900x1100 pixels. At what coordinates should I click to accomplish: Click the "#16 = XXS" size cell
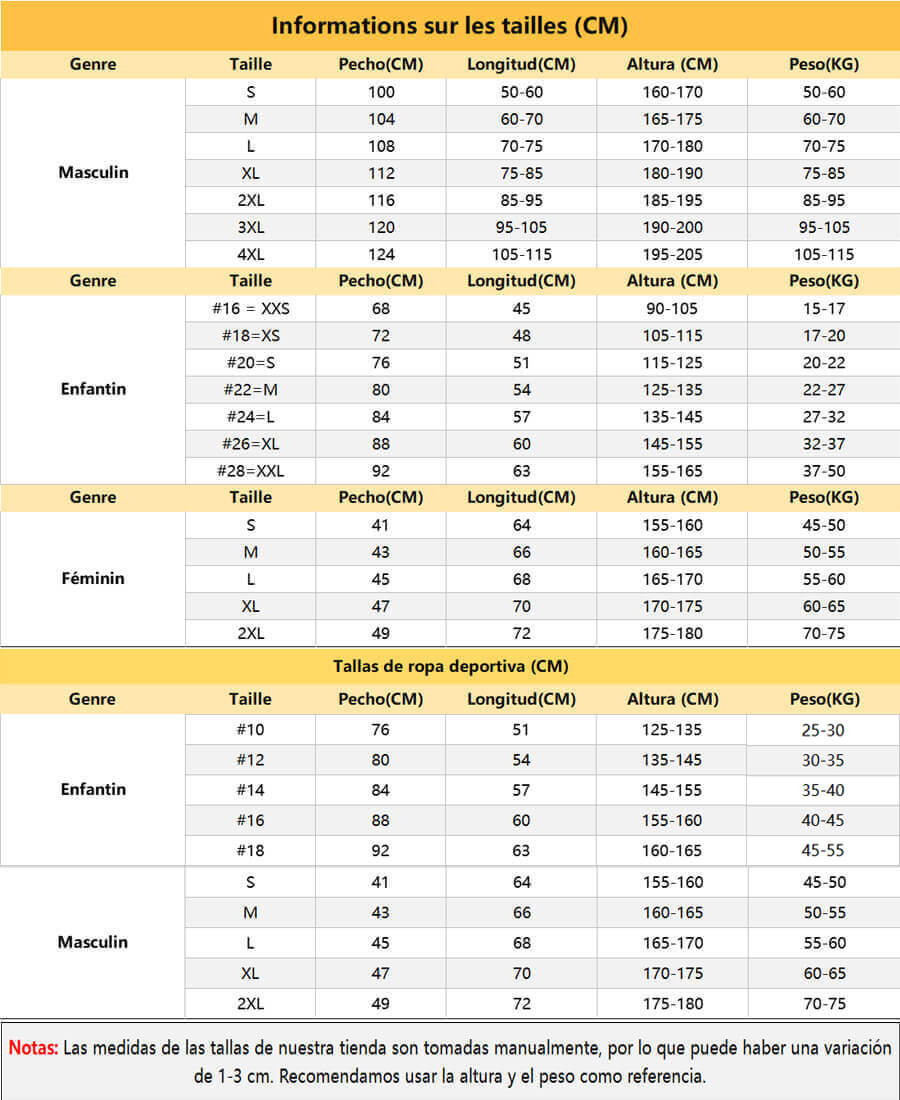click(250, 308)
